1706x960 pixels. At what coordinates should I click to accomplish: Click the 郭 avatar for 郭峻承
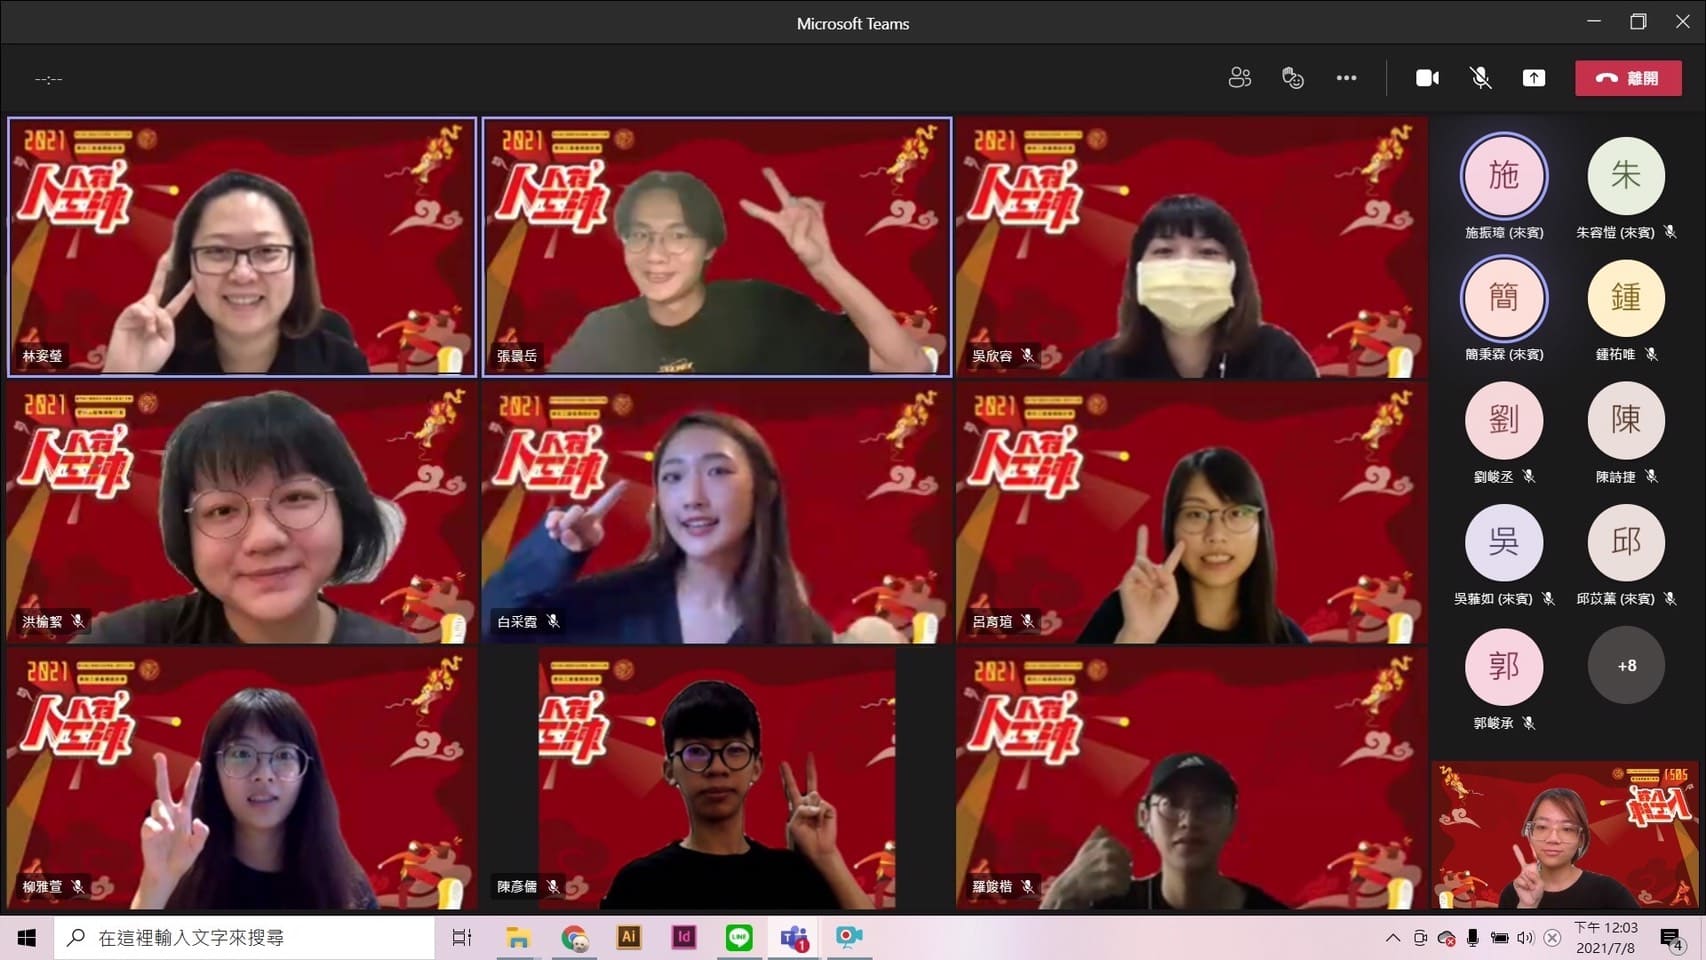(1504, 666)
